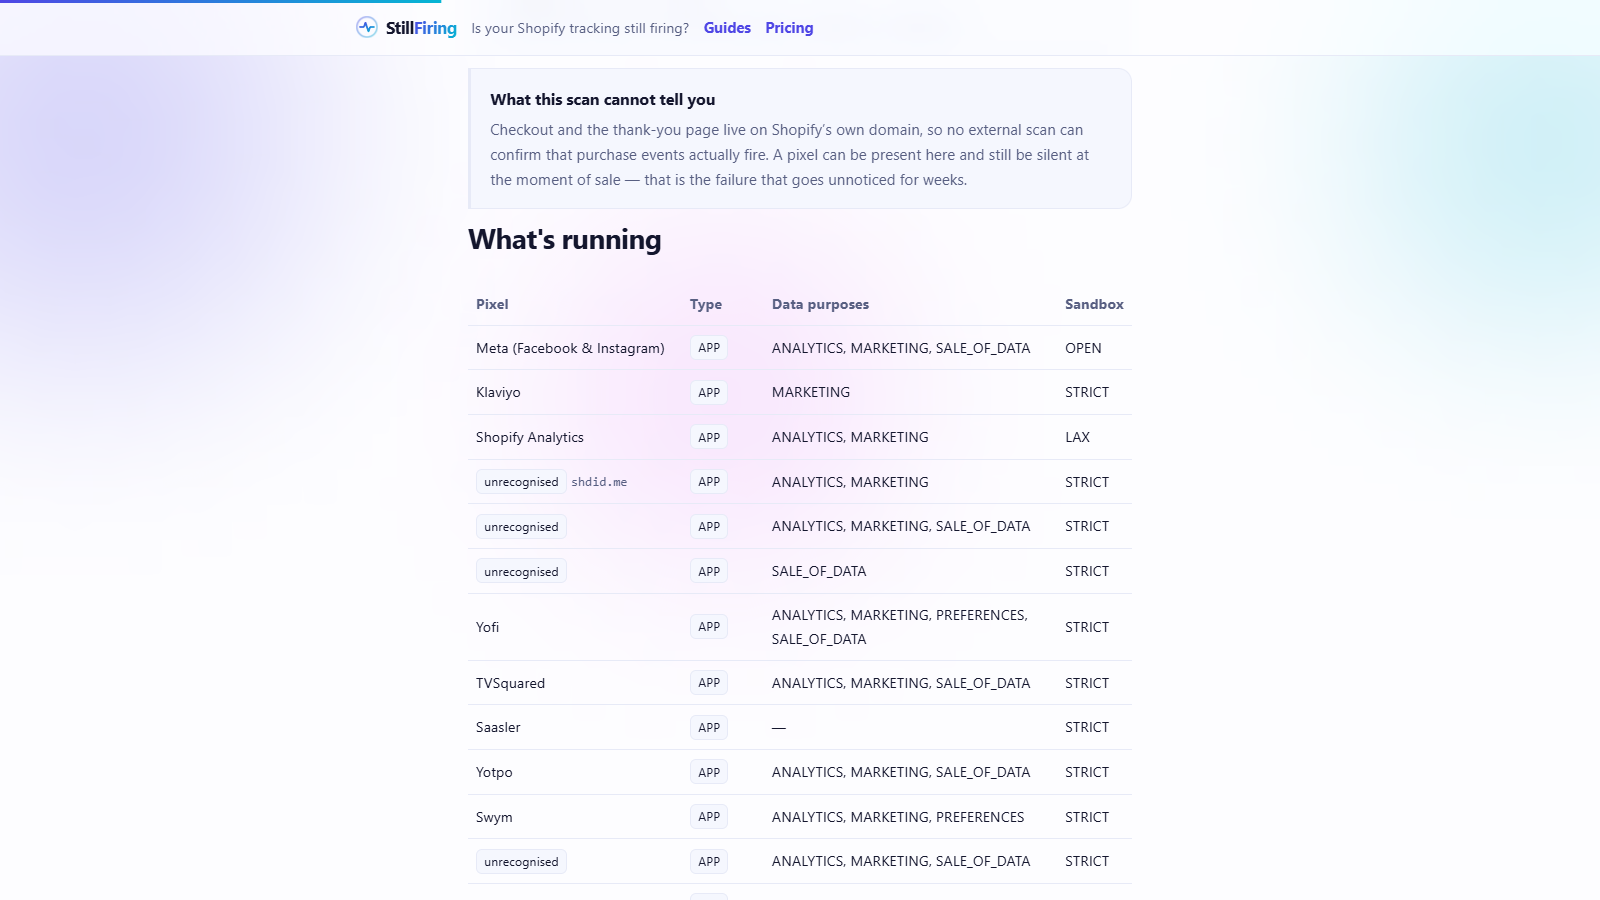Click the OPEN sandbox value for Meta

1083,348
